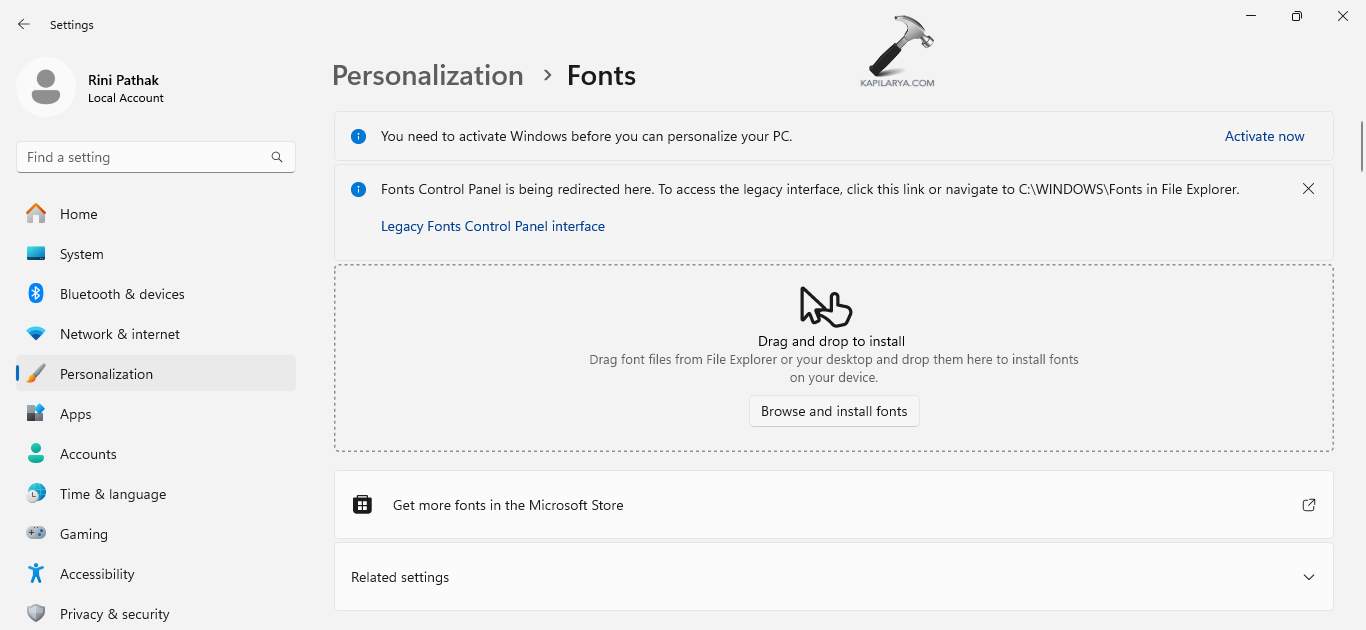Expand the Related settings section
The height and width of the screenshot is (630, 1366).
[x=1308, y=577]
